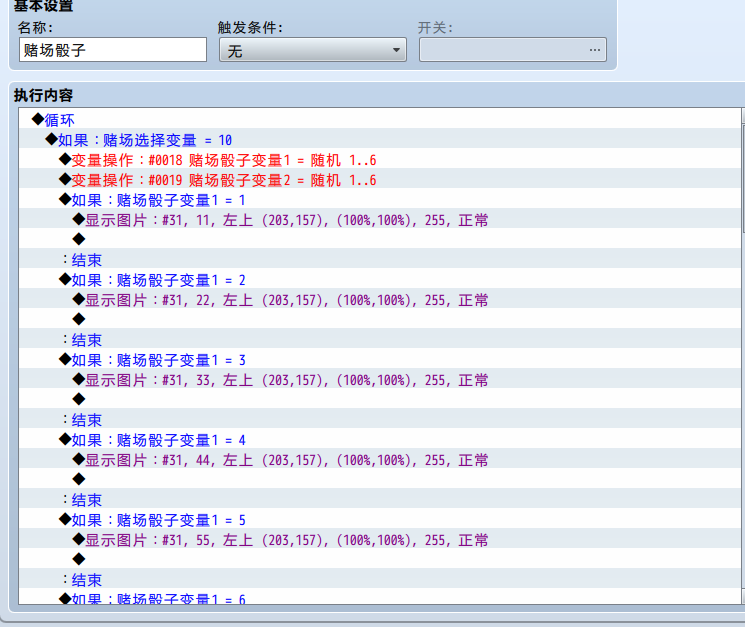This screenshot has width=745, height=627.
Task: Select the empty line below 显示图片 #31, 11
Action: pyautogui.click(x=380, y=239)
